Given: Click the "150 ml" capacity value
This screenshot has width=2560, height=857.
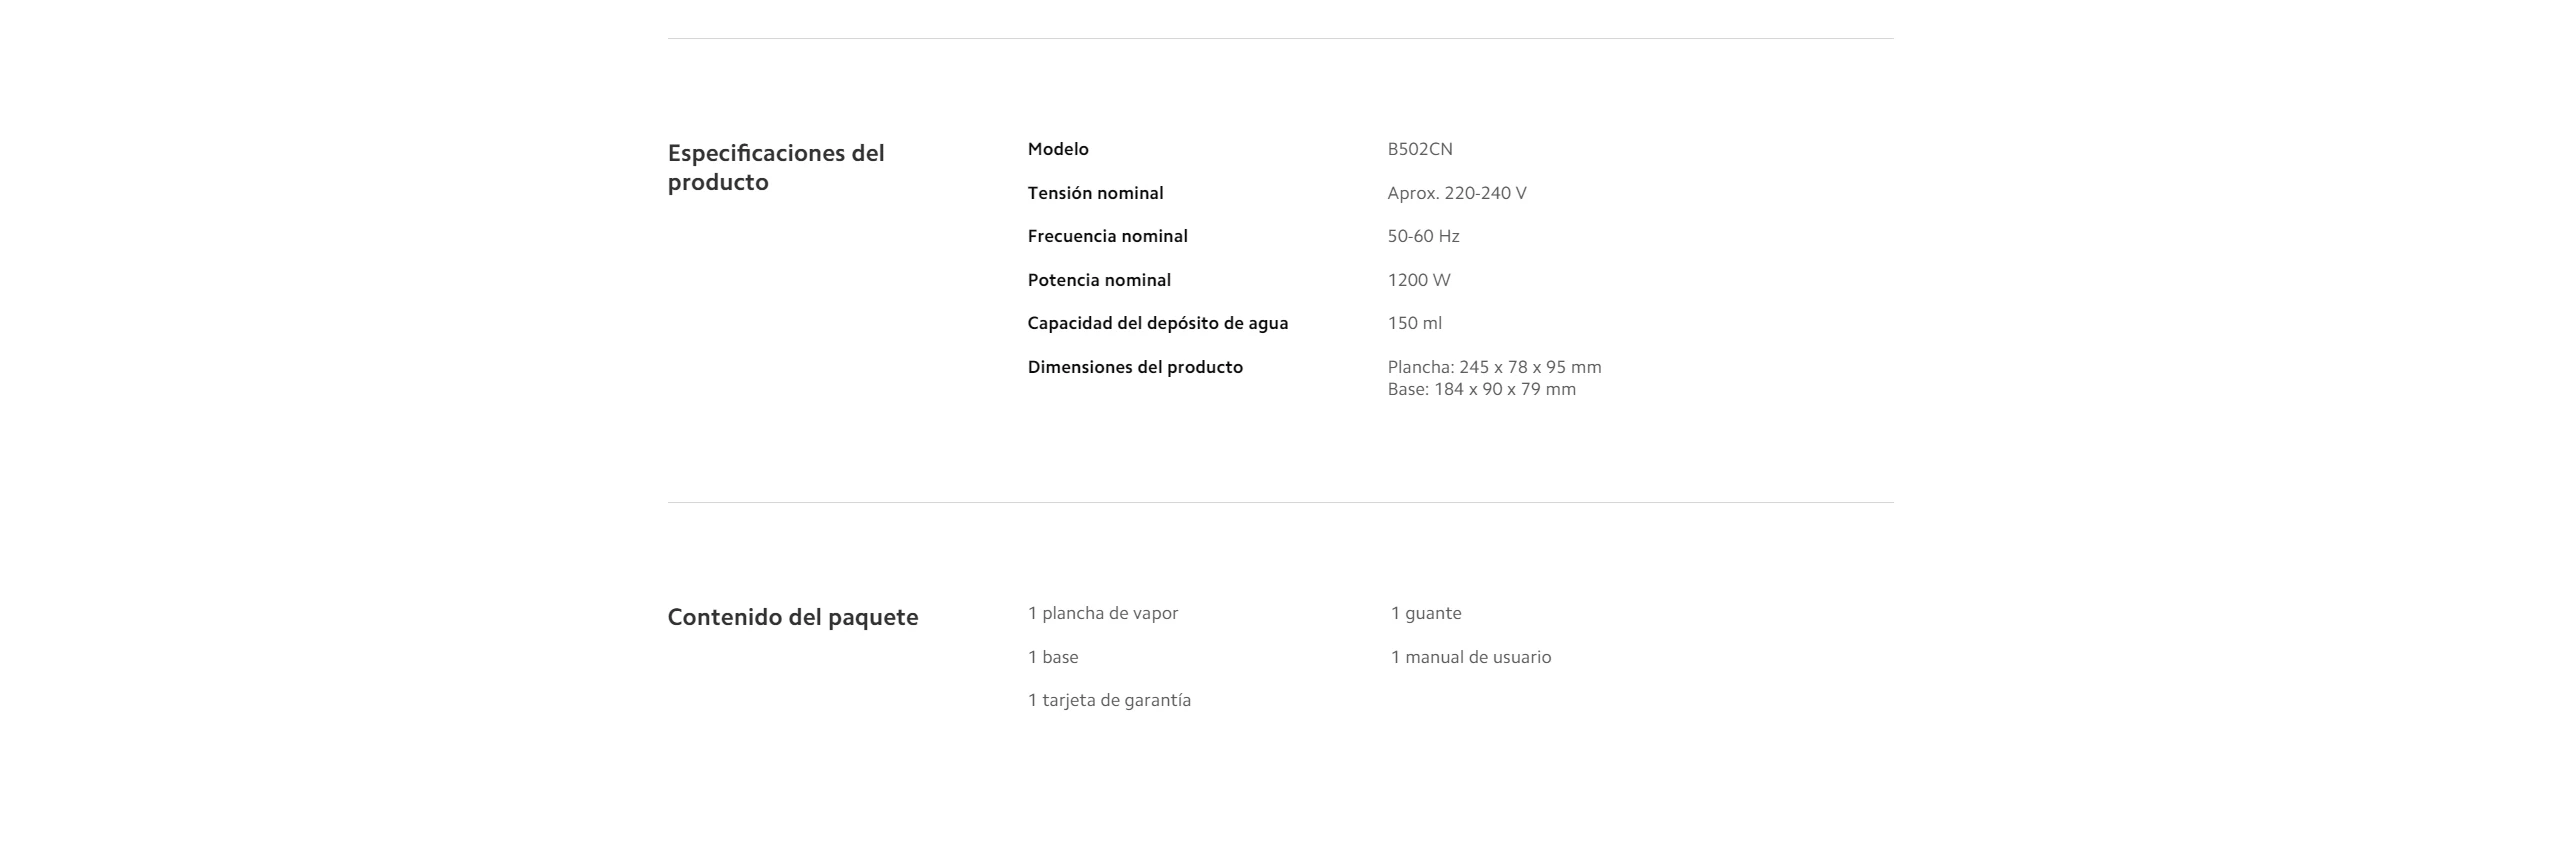Looking at the screenshot, I should [1414, 323].
